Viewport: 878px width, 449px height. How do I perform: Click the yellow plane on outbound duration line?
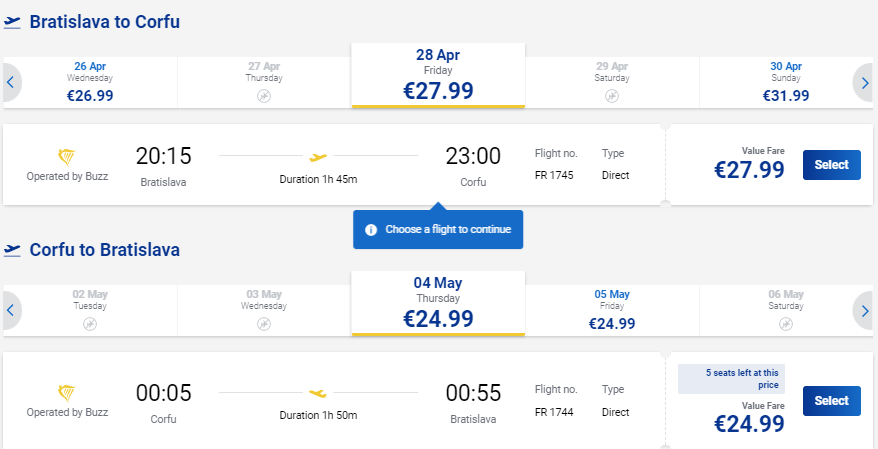[x=318, y=157]
